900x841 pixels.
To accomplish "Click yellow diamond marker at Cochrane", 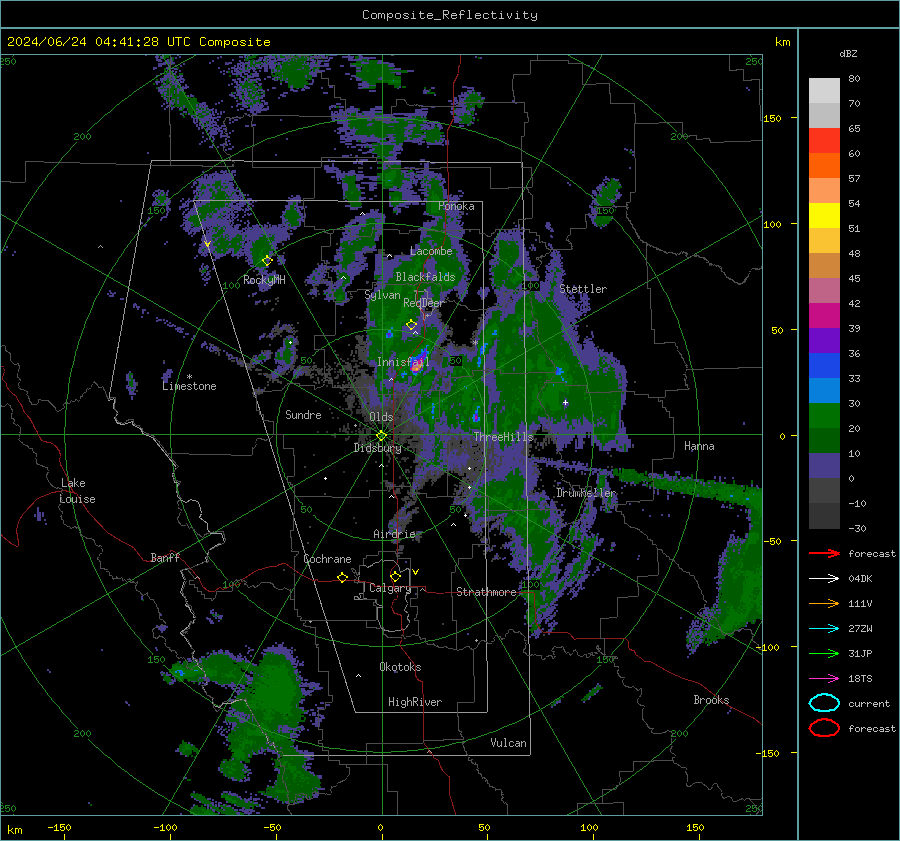I will tap(343, 577).
